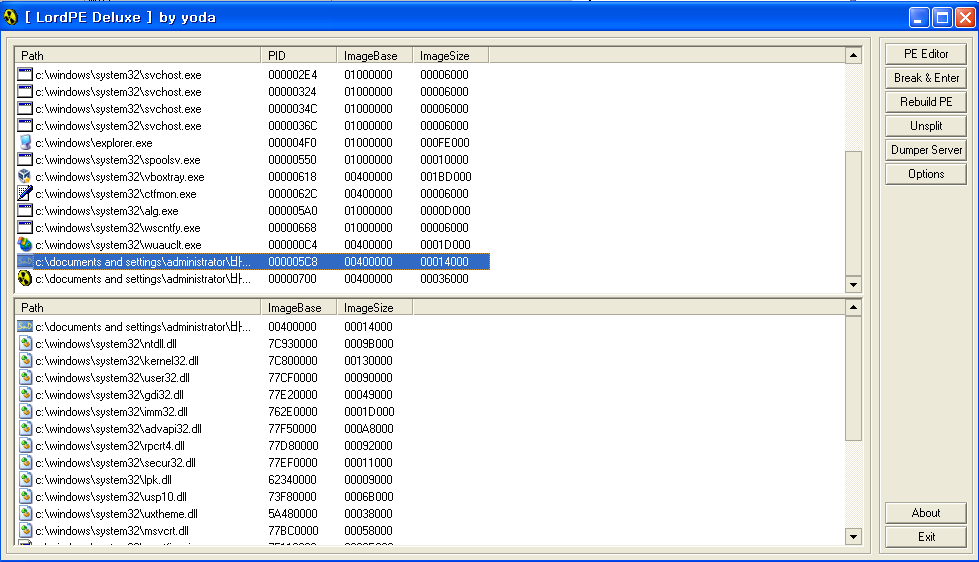Click explorer.exe process icon
The image size is (979, 562).
pyautogui.click(x=25, y=143)
